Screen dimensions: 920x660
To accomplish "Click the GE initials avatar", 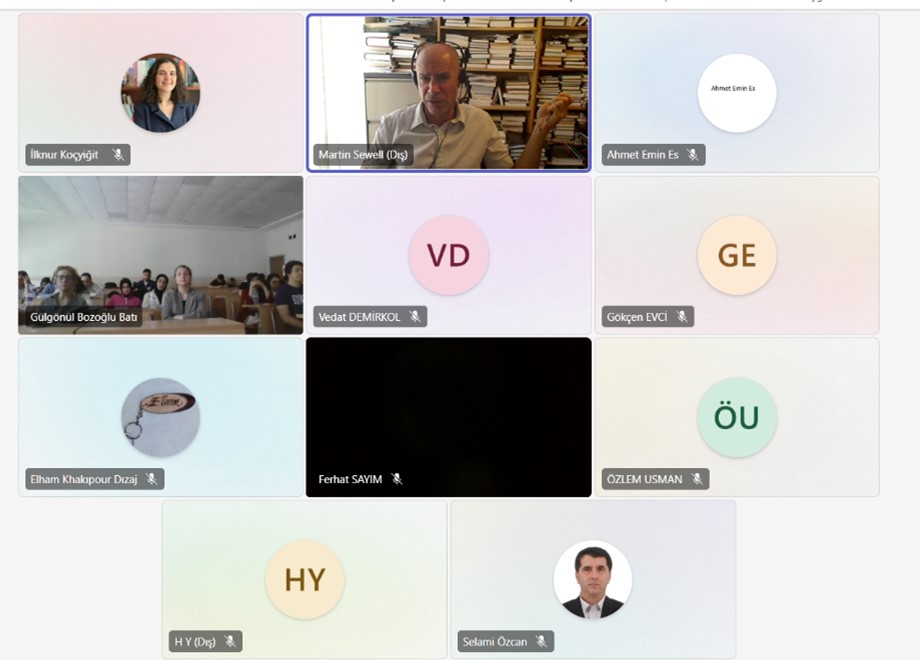I will [737, 255].
